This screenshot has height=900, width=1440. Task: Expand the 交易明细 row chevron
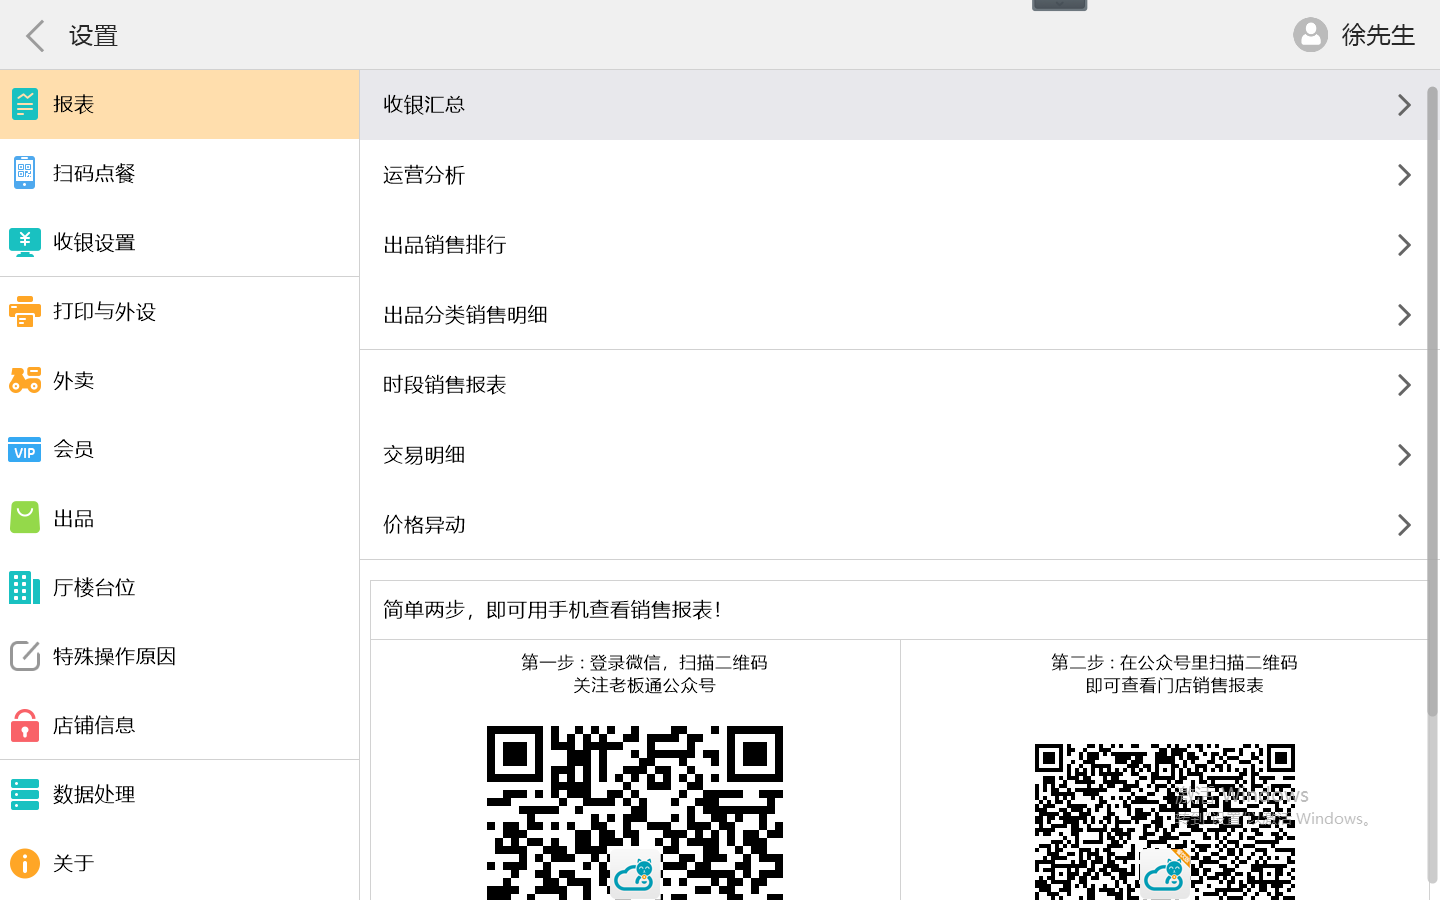point(1404,455)
